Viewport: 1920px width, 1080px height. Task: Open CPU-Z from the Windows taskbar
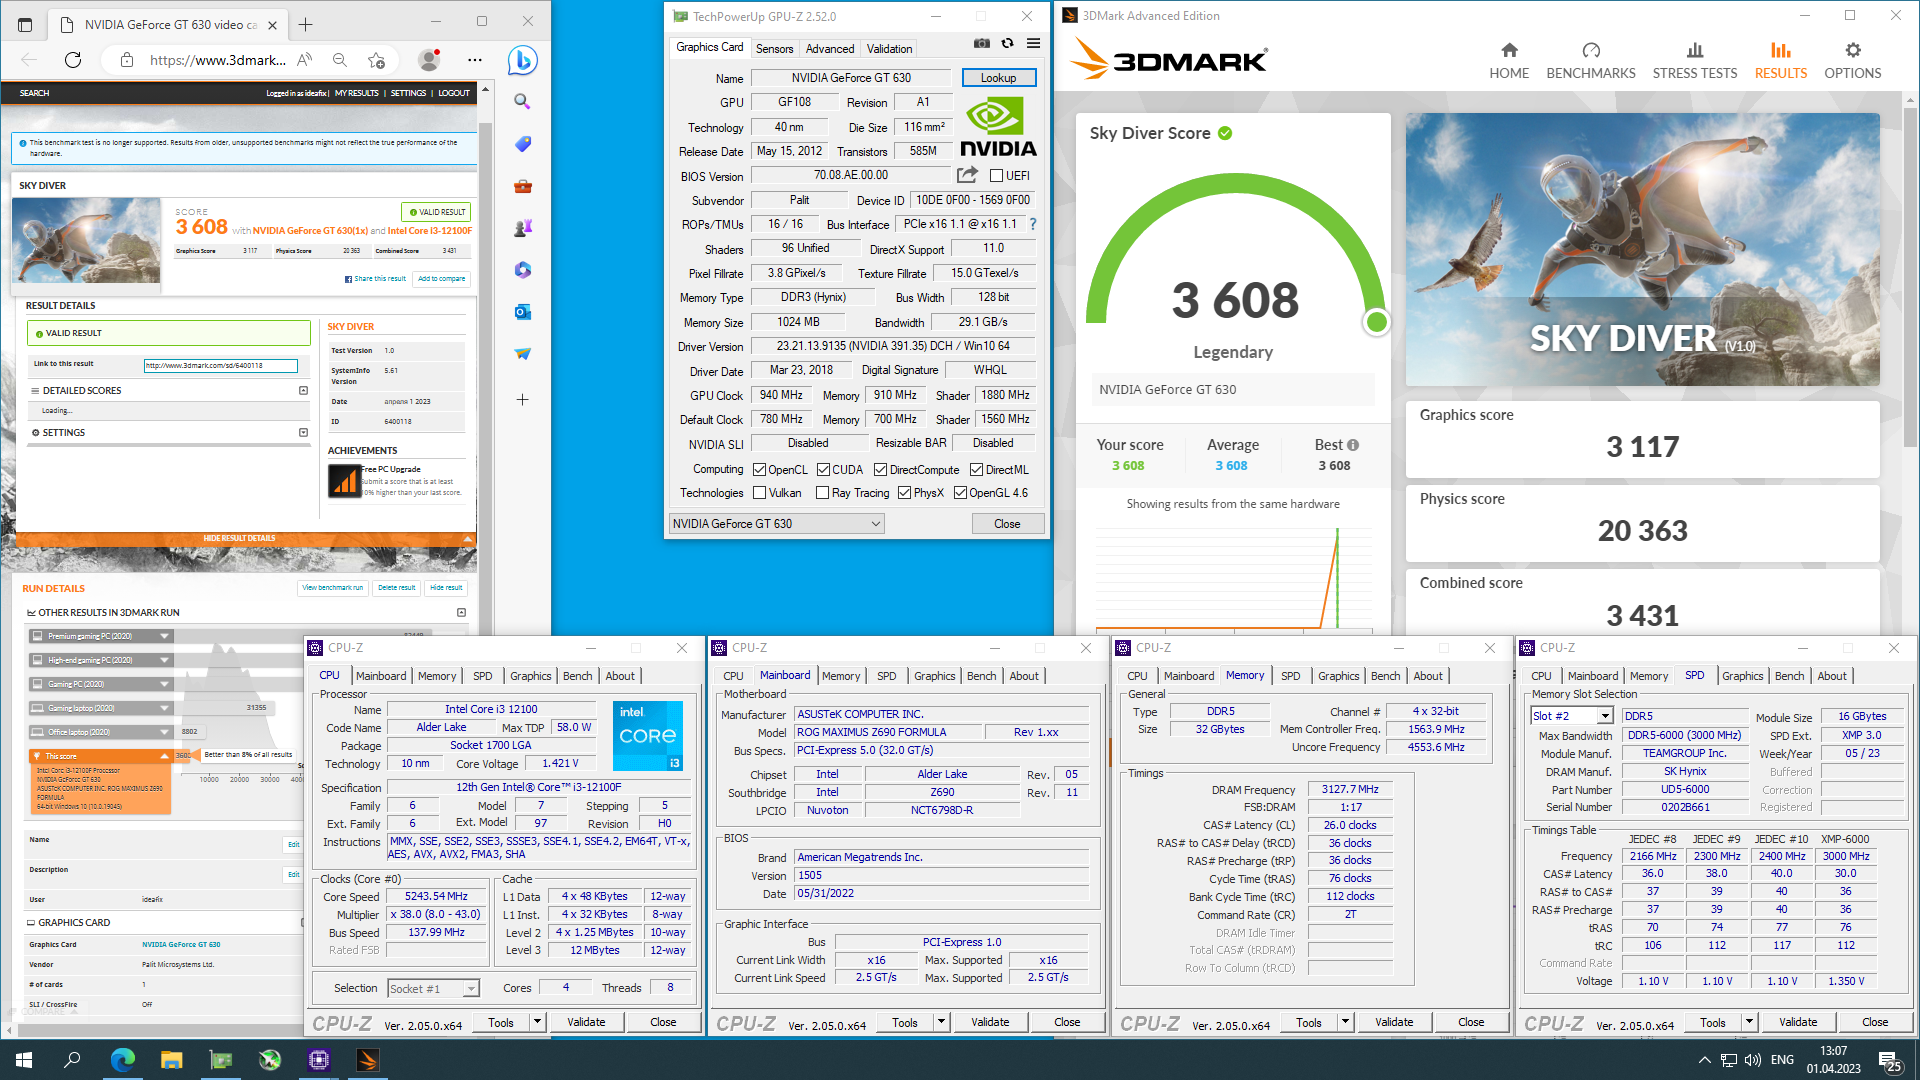point(319,1060)
